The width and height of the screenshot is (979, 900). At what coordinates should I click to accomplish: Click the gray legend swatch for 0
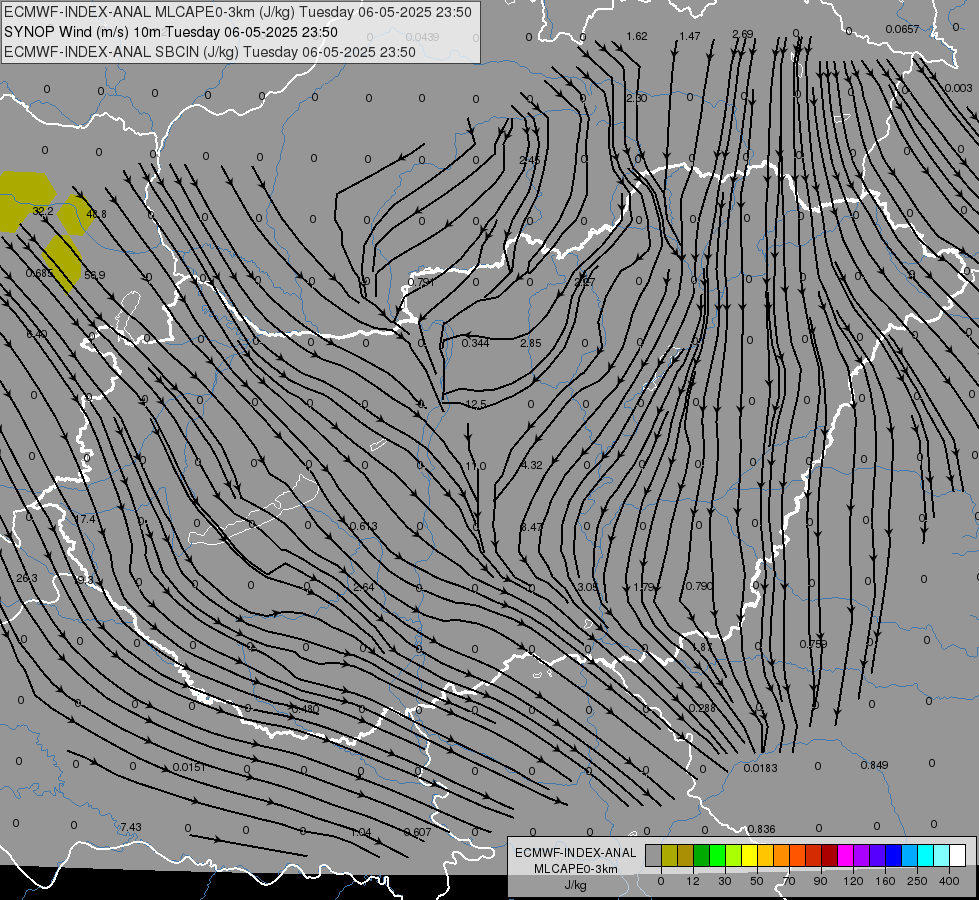click(654, 855)
